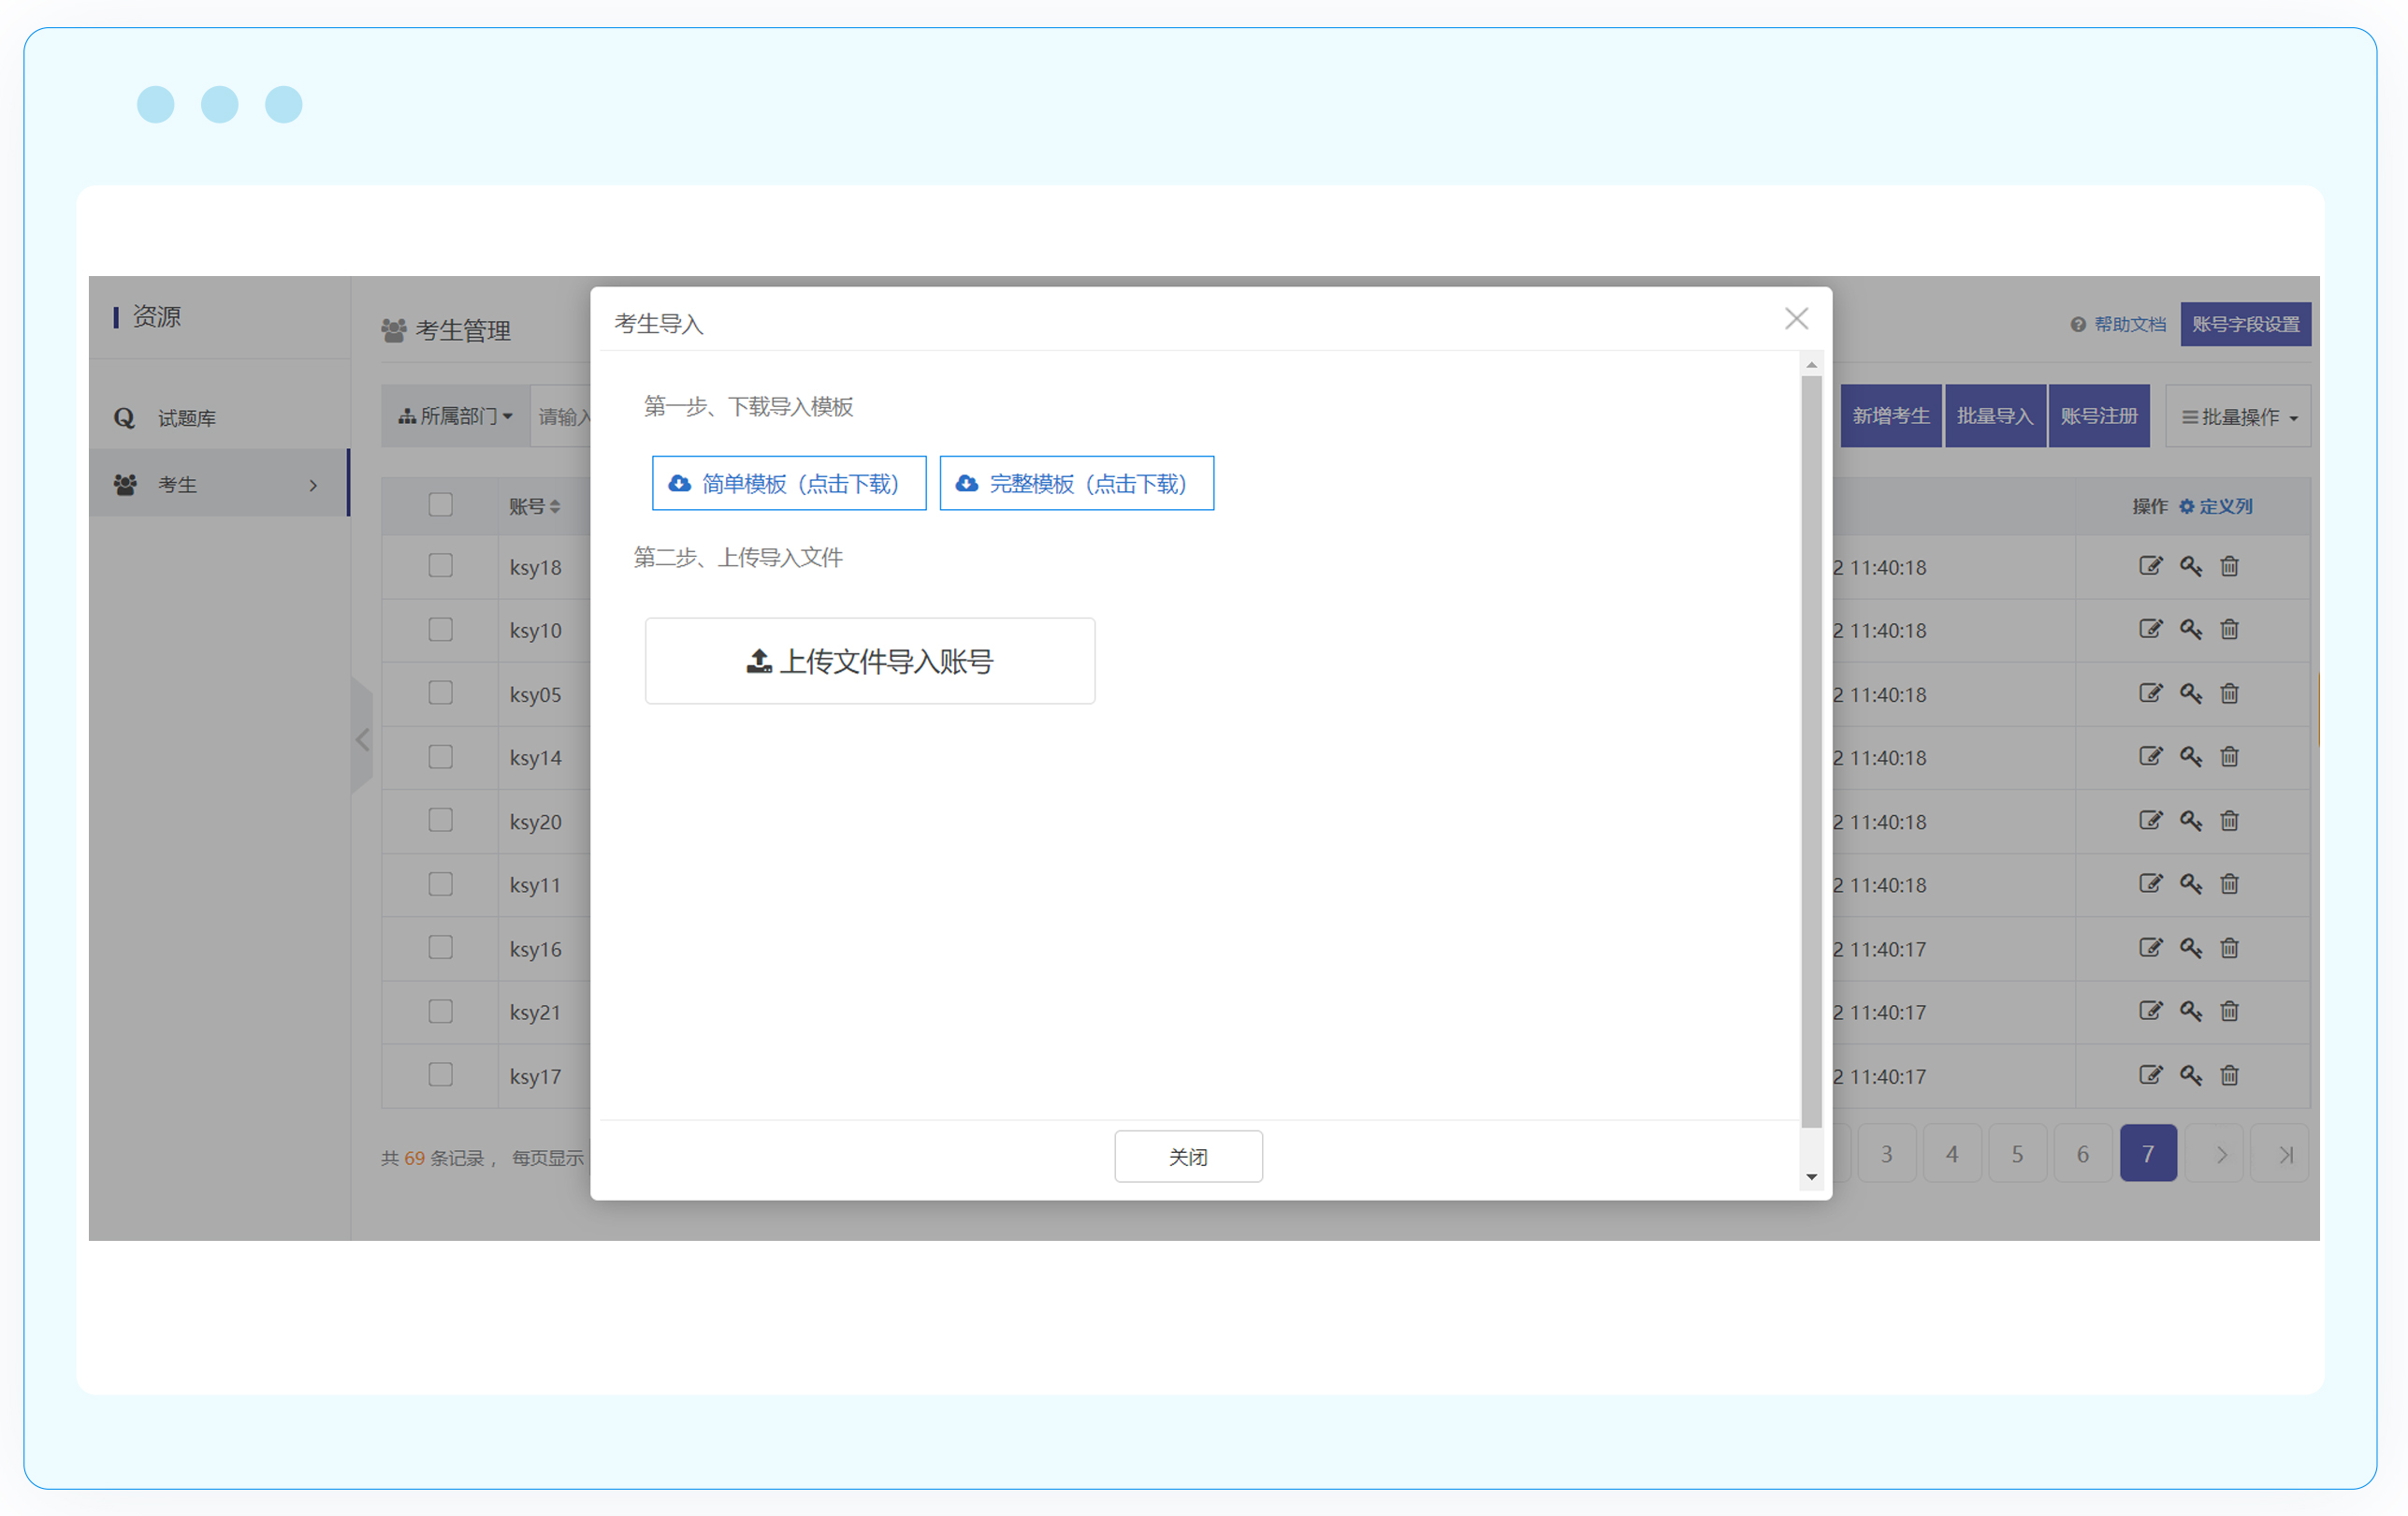This screenshot has height=1516, width=2408.
Task: Check the ksy18 row checkbox
Action: click(440, 566)
